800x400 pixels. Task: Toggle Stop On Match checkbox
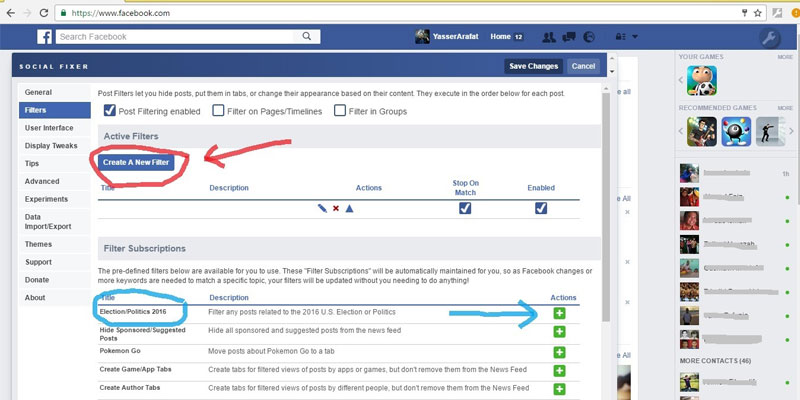point(465,208)
